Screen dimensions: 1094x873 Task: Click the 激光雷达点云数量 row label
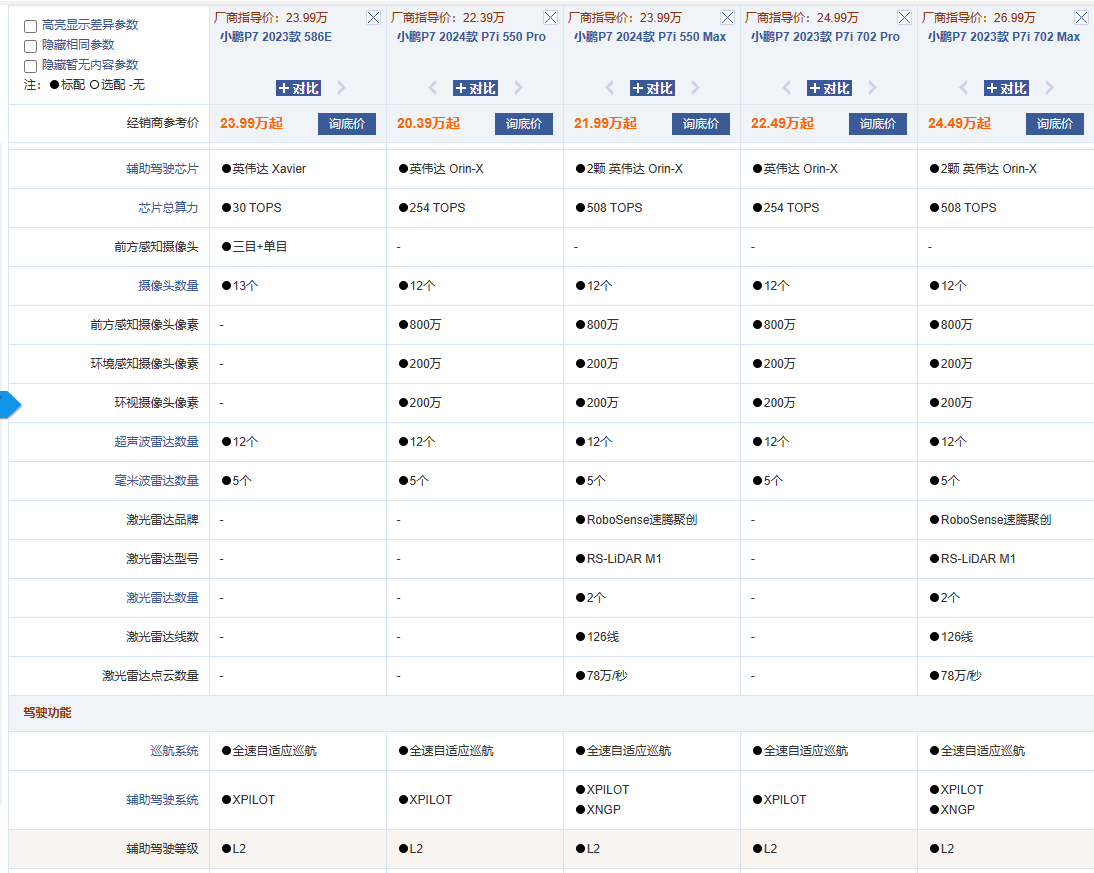[151, 676]
